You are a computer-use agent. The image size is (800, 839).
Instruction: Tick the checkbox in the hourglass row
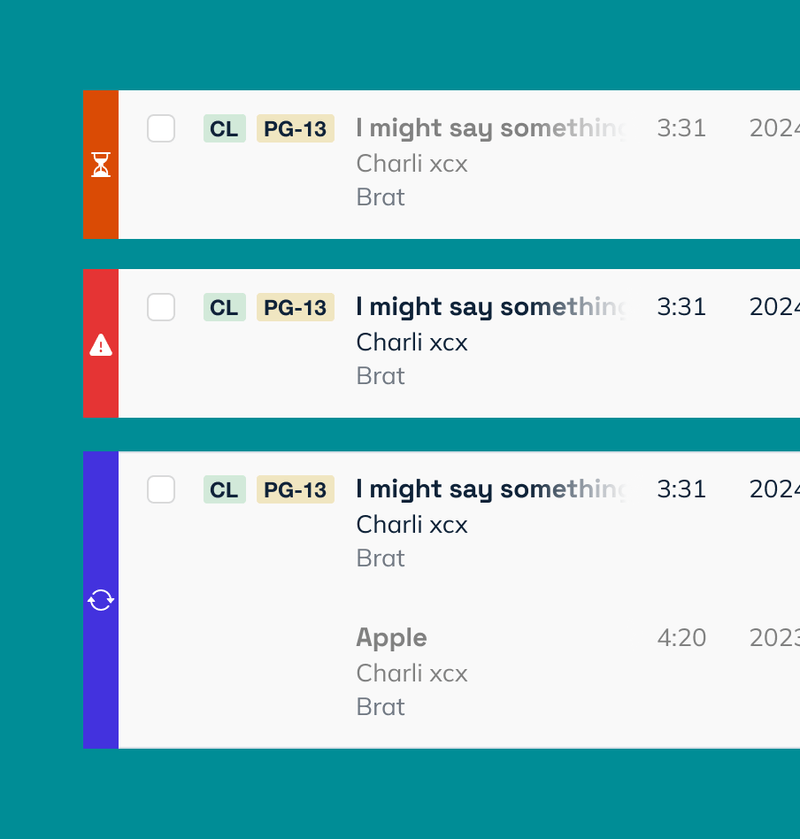tap(161, 128)
